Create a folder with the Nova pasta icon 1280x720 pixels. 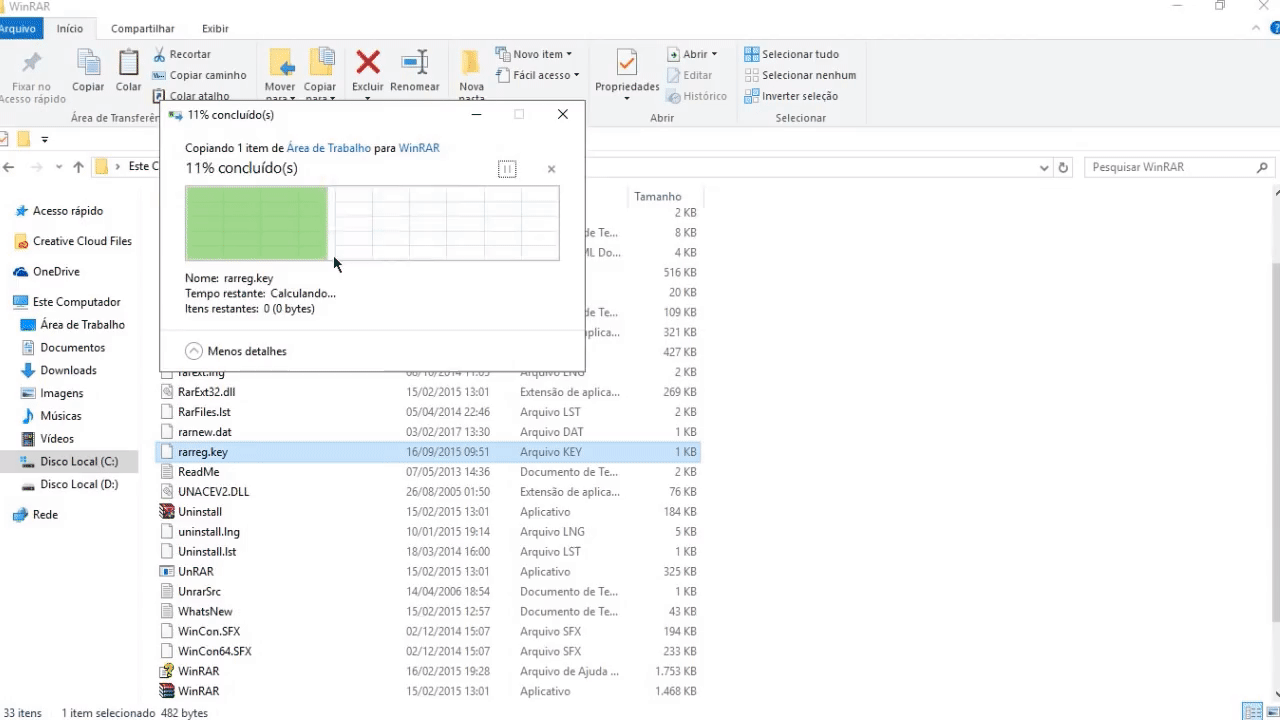coord(471,64)
